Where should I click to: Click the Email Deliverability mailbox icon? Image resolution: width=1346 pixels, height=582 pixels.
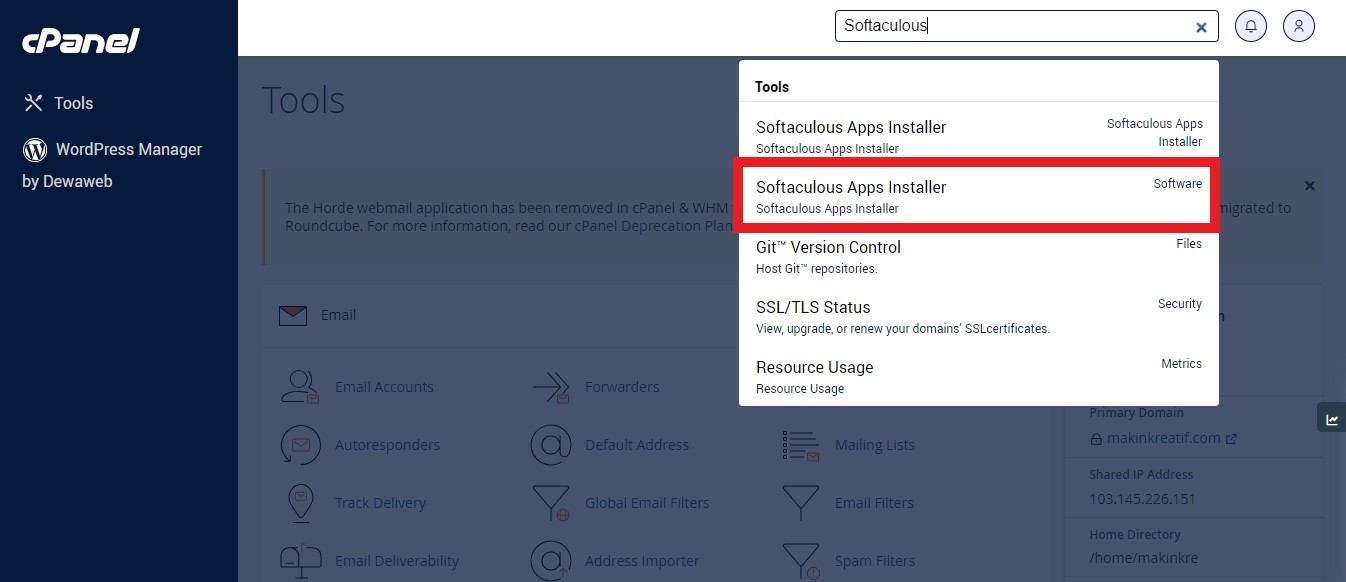pyautogui.click(x=300, y=561)
